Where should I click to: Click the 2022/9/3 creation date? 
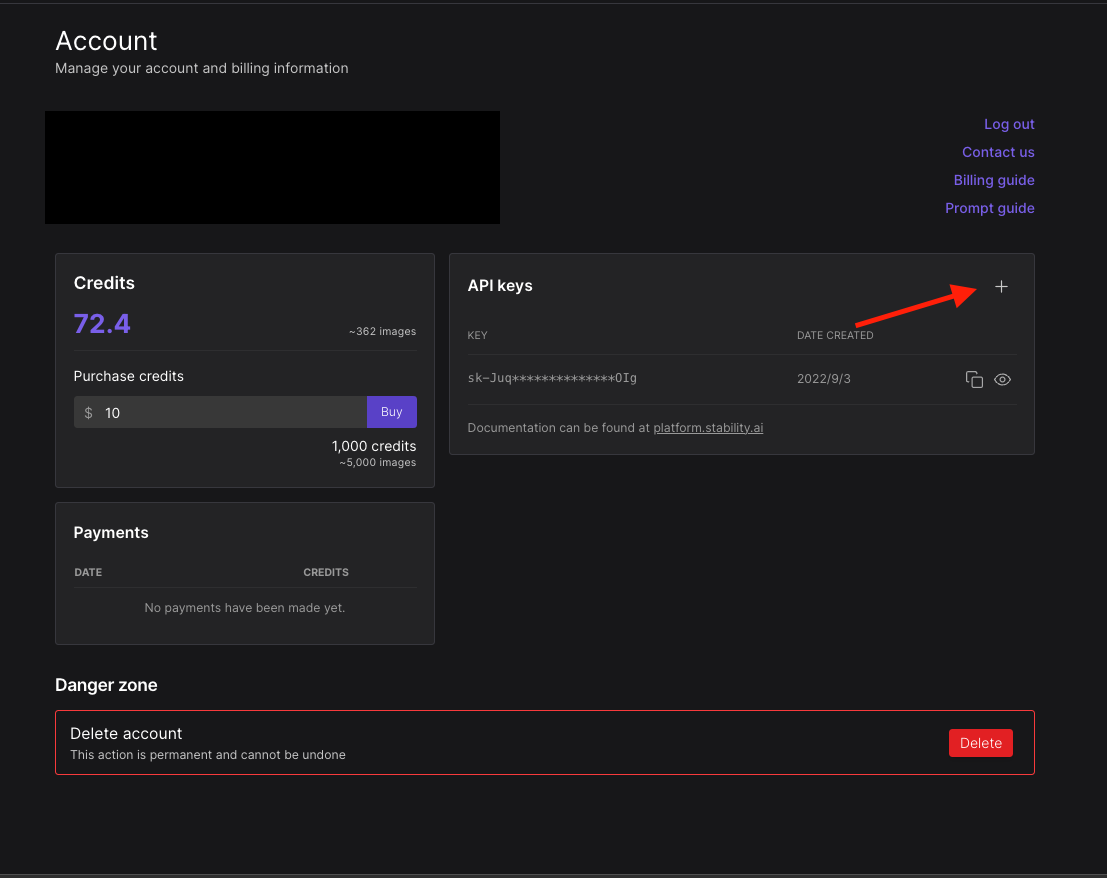pyautogui.click(x=824, y=379)
